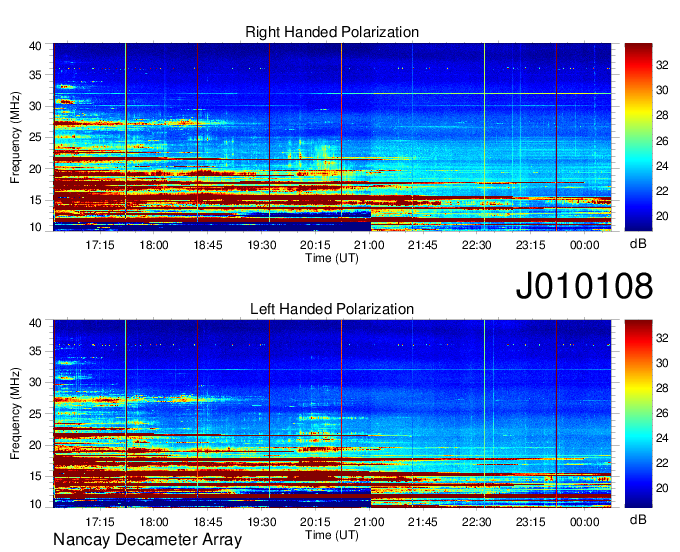
Task: Click the 17:15 tick label on top plot
Action: point(100,245)
